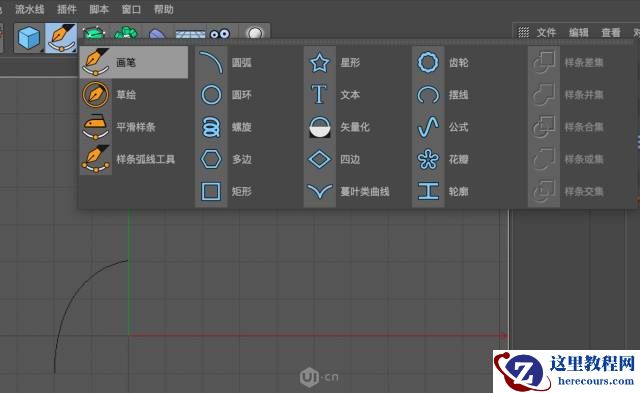
Task: Click the object panel dotted grip handle
Action: click(523, 32)
